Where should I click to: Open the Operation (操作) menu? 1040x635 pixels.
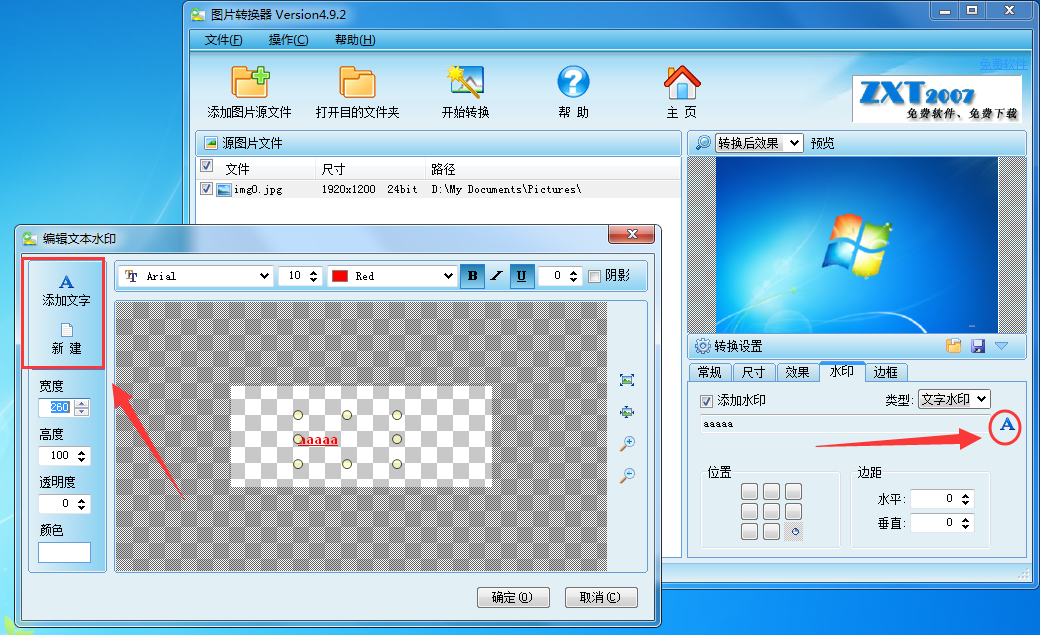click(x=288, y=40)
